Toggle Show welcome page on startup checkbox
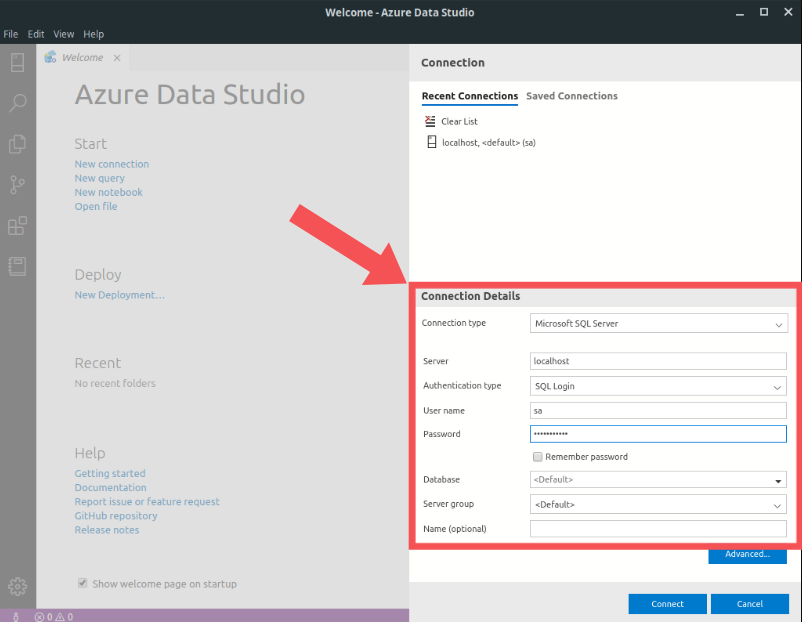802x622 pixels. tap(82, 583)
